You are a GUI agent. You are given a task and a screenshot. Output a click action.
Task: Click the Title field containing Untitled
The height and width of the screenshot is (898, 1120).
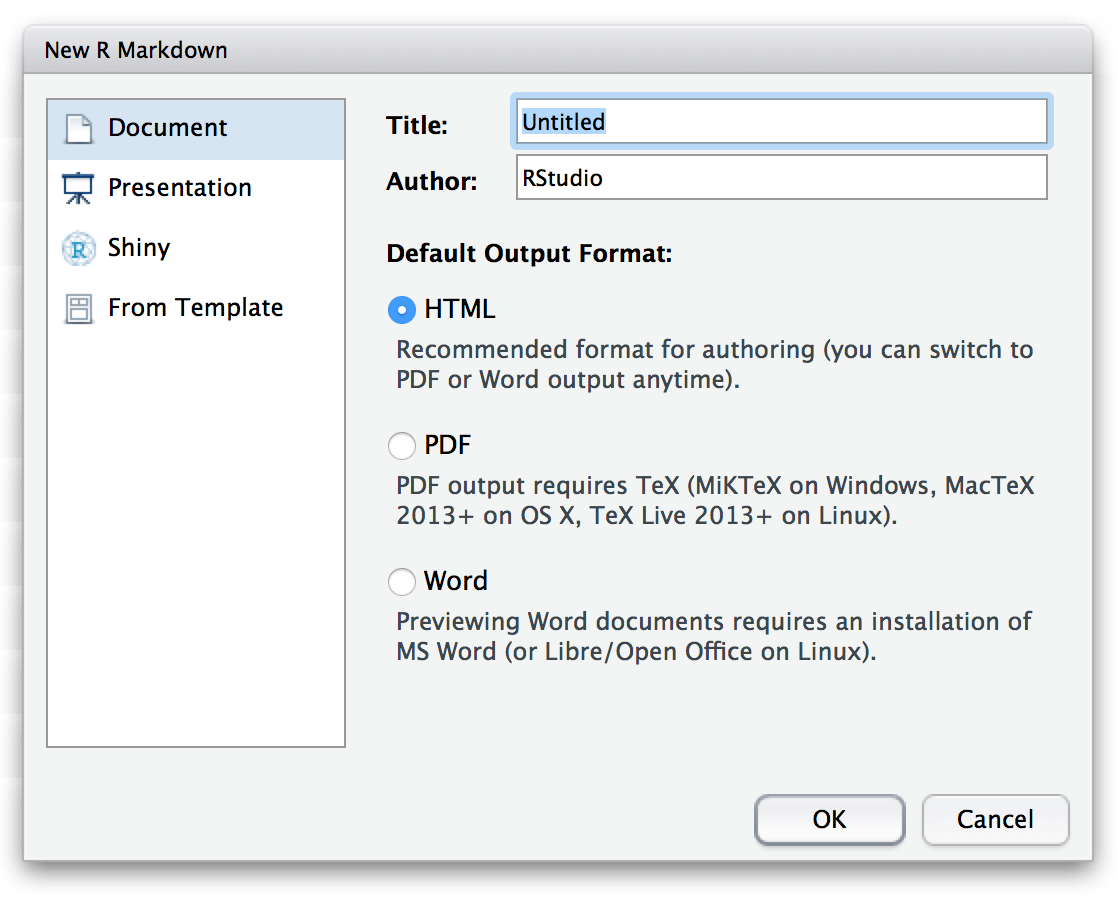pyautogui.click(x=781, y=121)
